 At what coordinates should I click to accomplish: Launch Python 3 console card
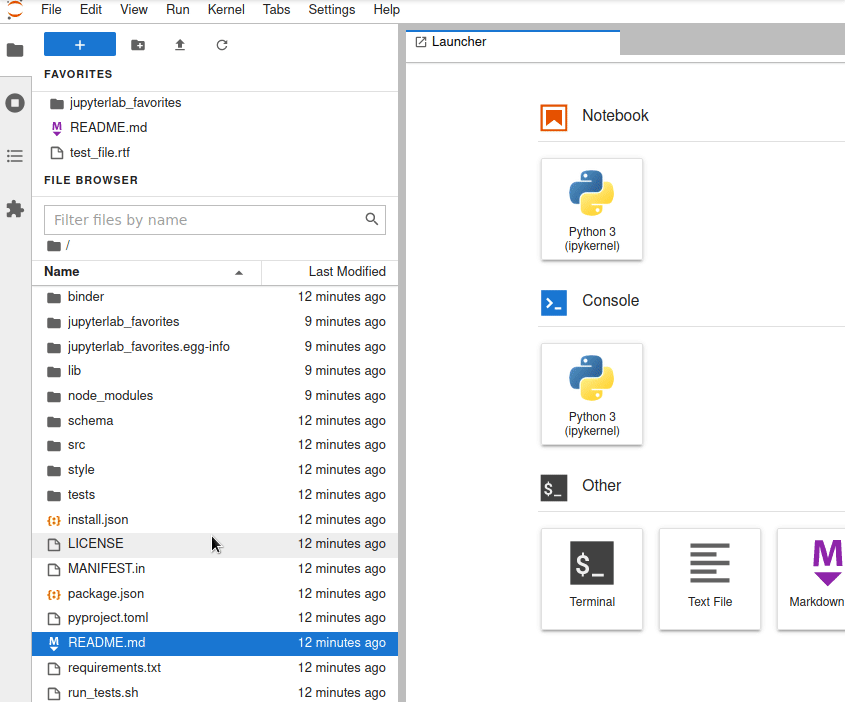click(592, 394)
